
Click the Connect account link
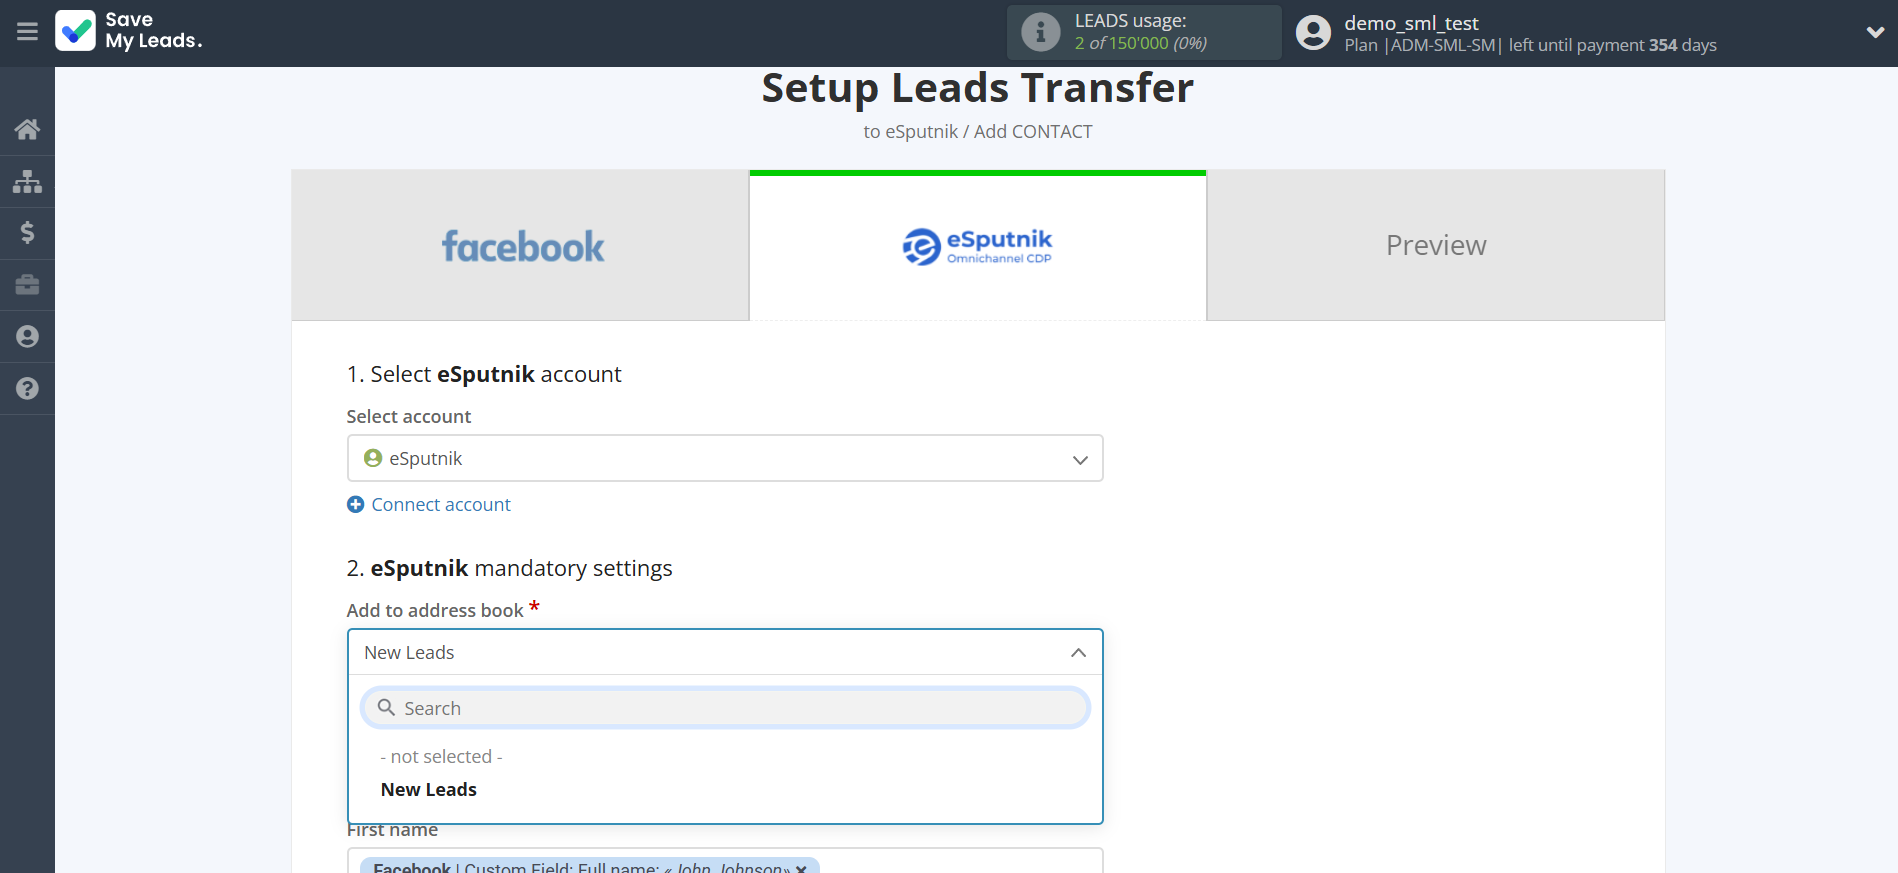click(x=440, y=505)
